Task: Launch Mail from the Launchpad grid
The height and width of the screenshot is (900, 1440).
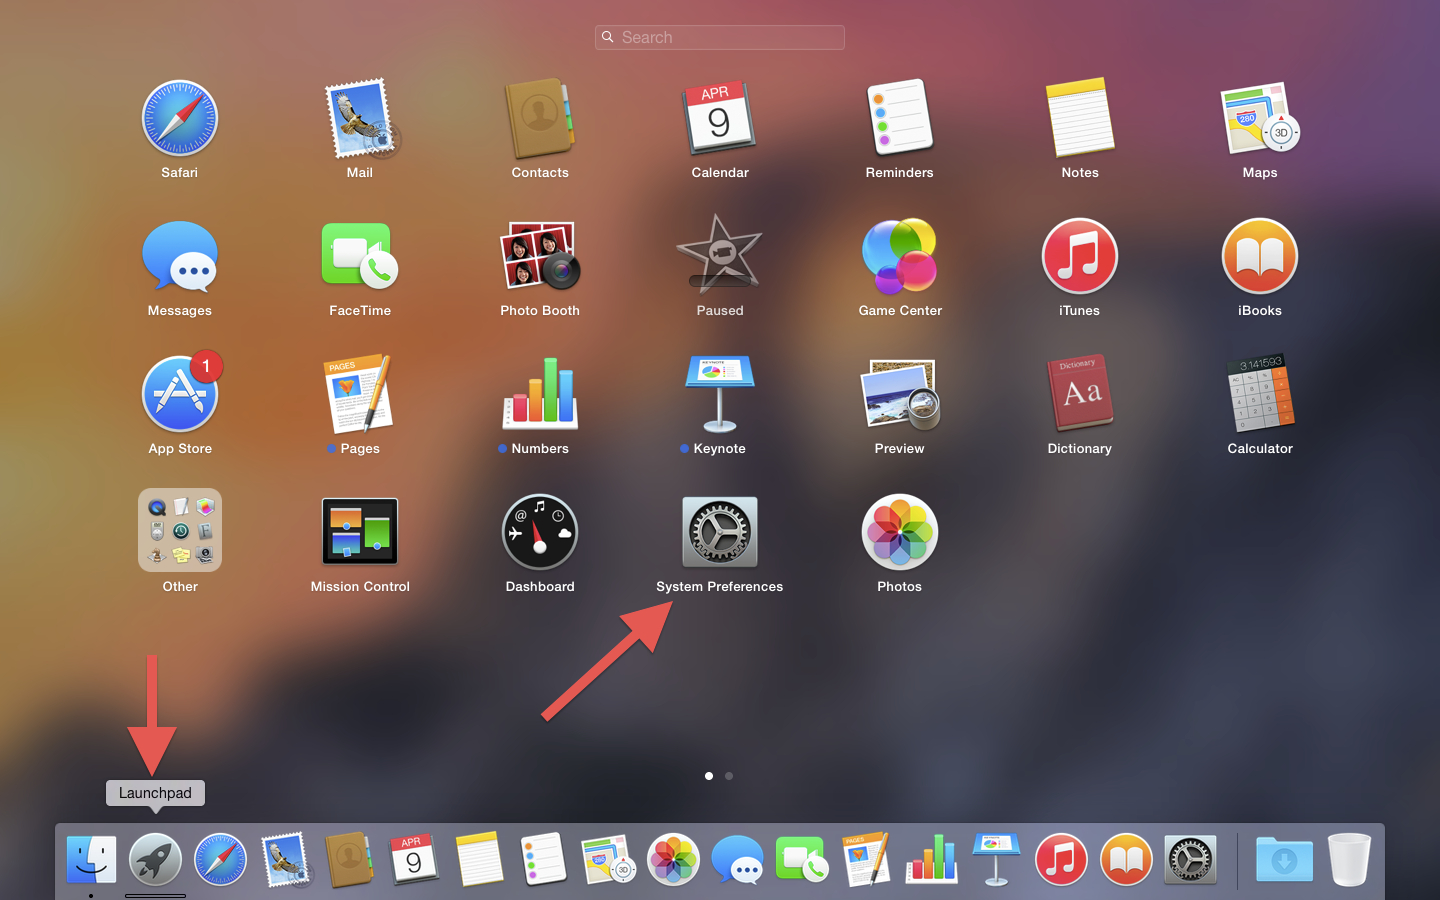Action: [x=360, y=119]
